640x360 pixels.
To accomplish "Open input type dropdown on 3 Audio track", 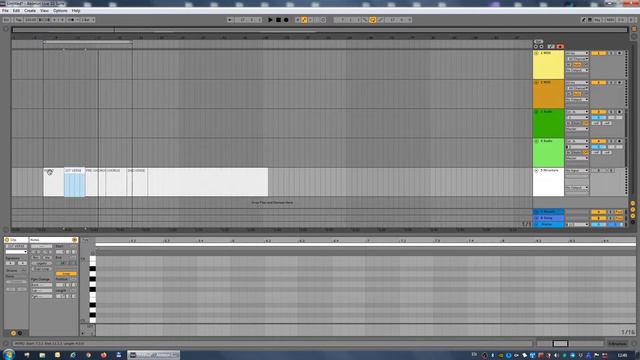I will 577,112.
